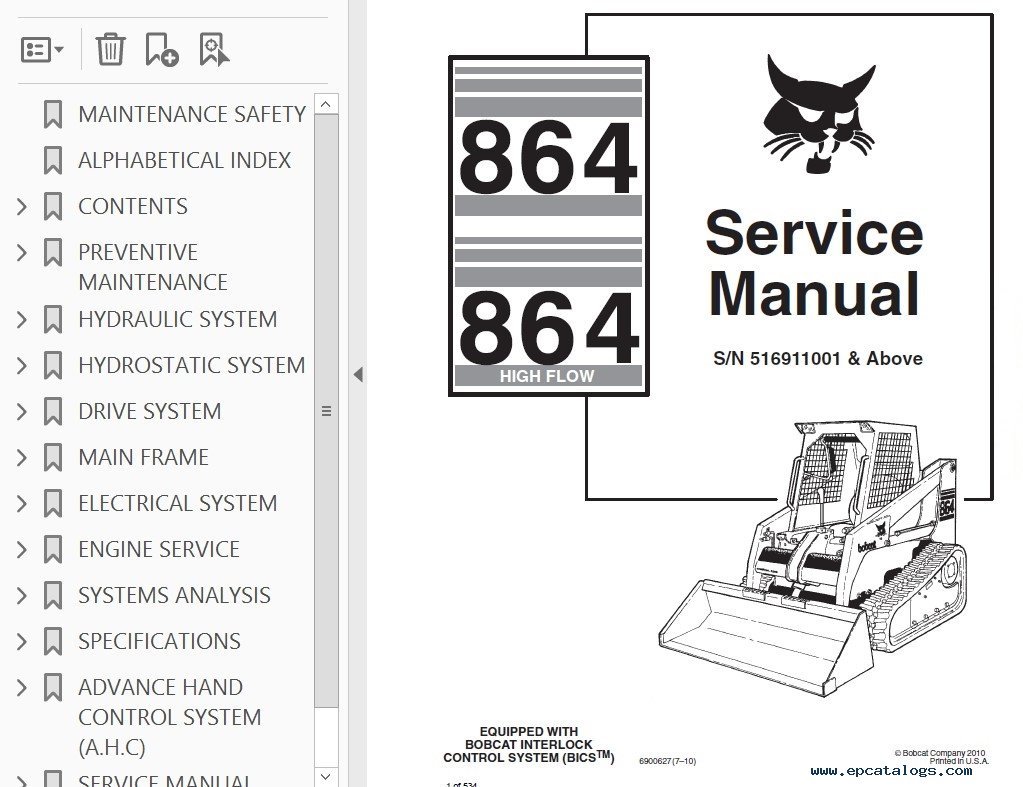The width and height of the screenshot is (1023, 787).
Task: Click the bookmark icon beside DRIVE SYSTEM
Action: tap(53, 412)
